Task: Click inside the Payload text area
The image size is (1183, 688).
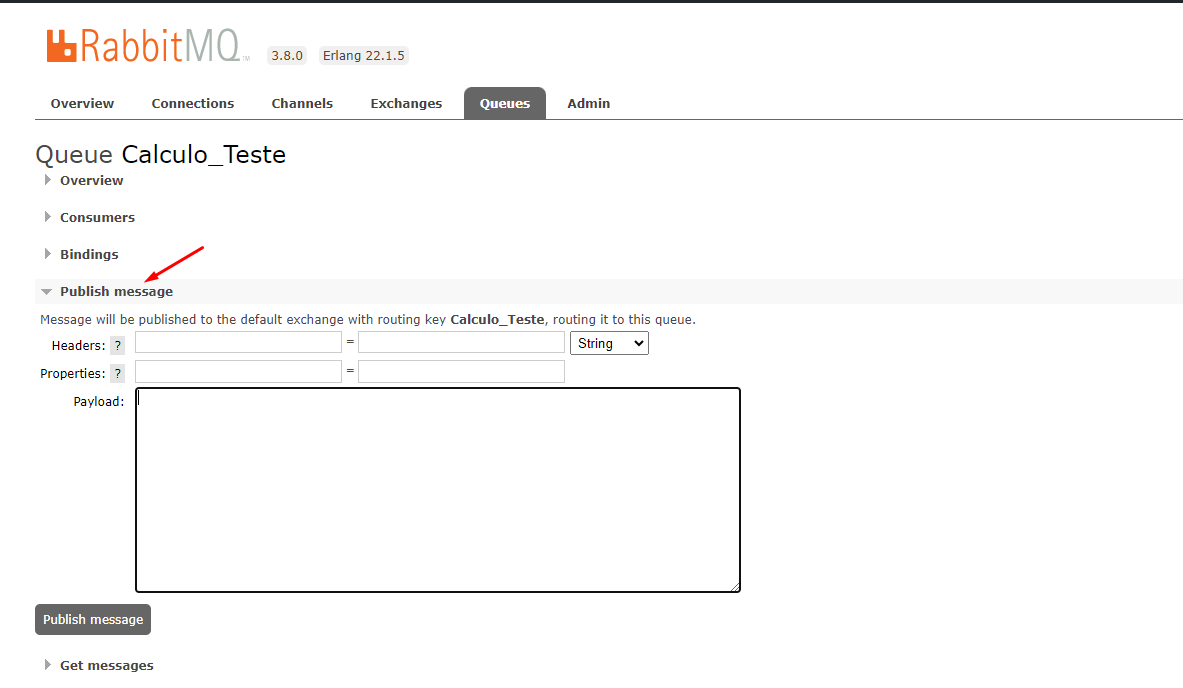Action: (438, 490)
